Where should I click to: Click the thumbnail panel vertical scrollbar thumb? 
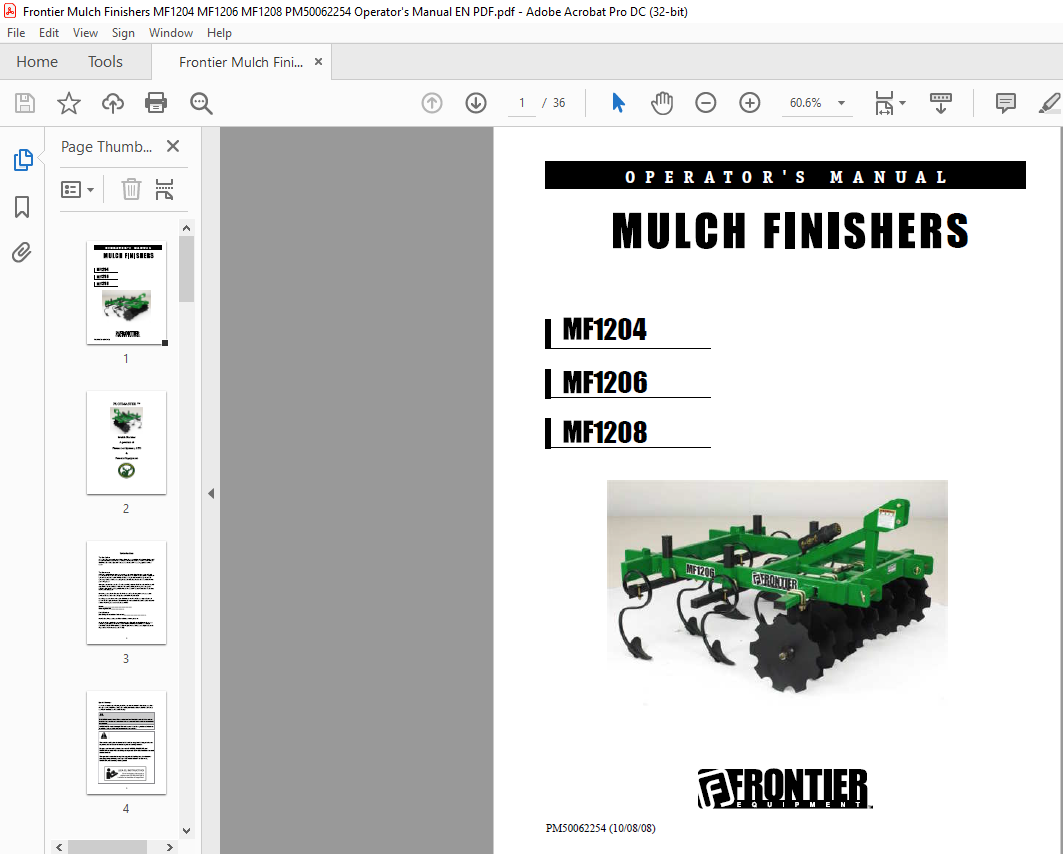[186, 269]
